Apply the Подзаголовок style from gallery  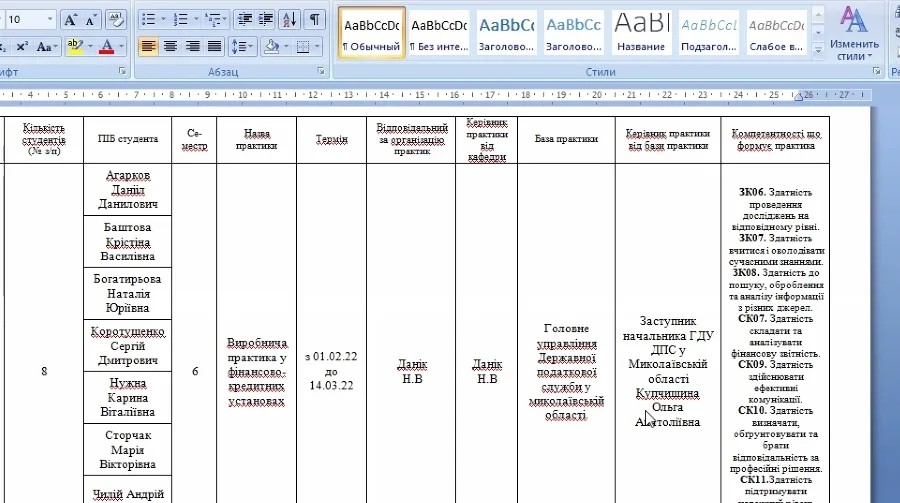709,32
